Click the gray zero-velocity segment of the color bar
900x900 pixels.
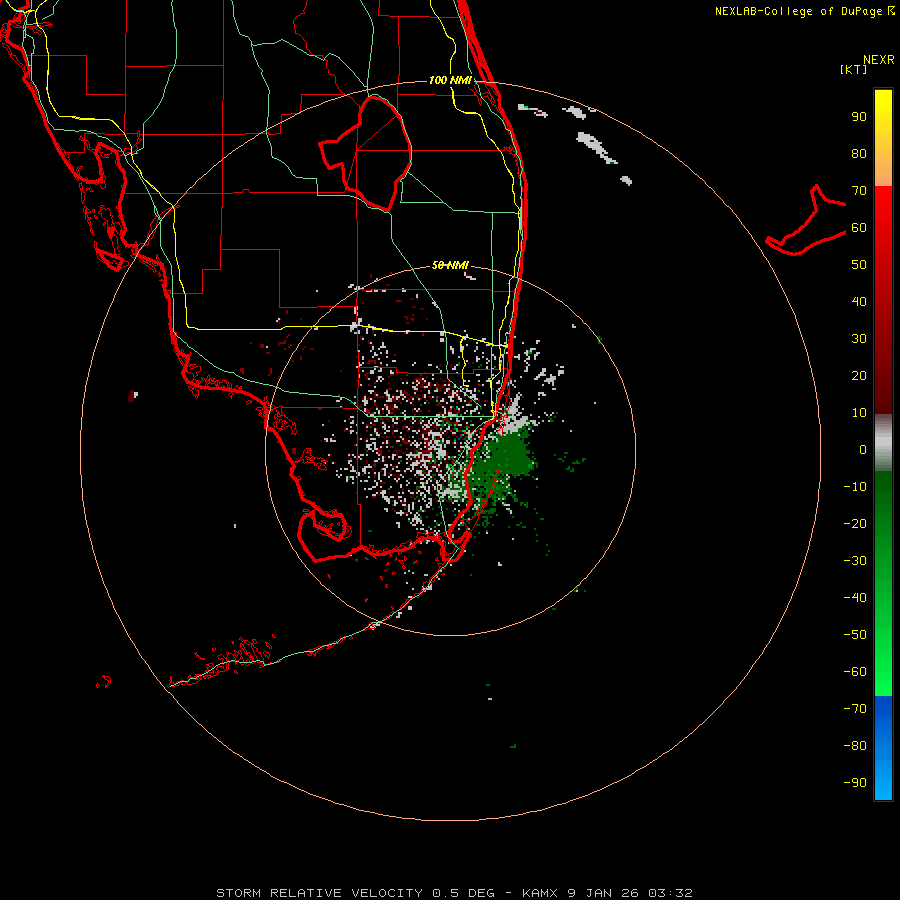(x=883, y=443)
